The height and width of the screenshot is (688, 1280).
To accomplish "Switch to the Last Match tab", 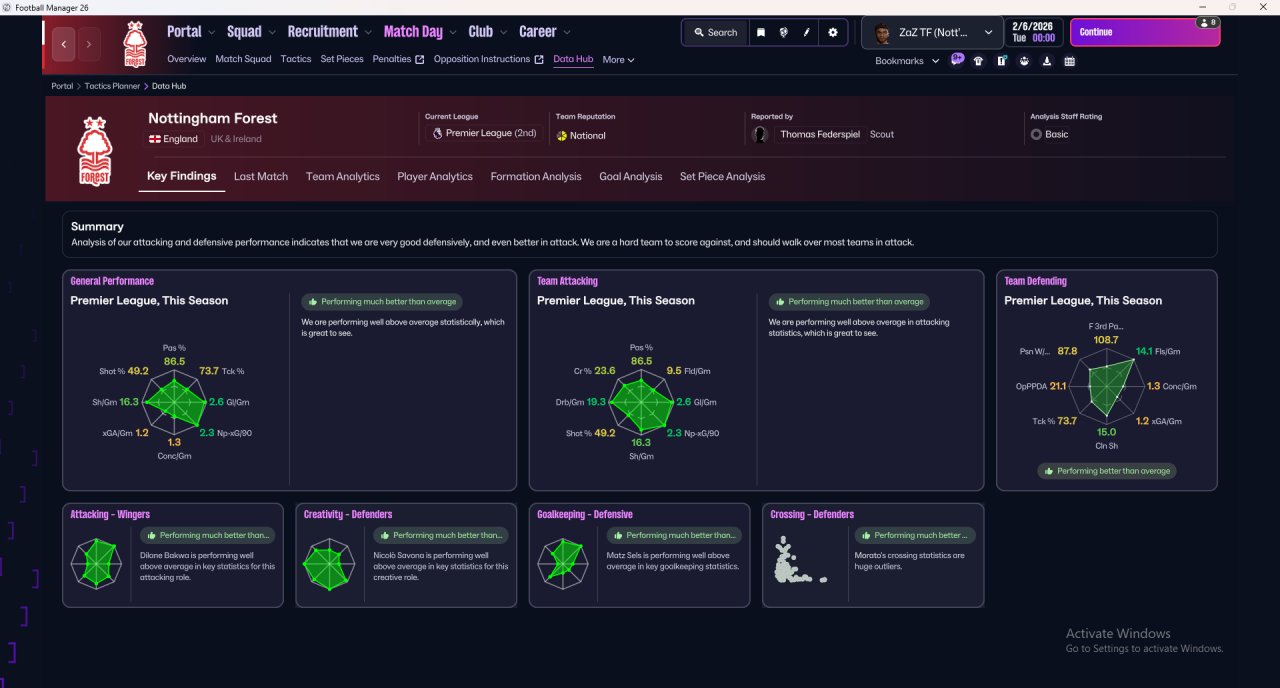I will [x=261, y=176].
